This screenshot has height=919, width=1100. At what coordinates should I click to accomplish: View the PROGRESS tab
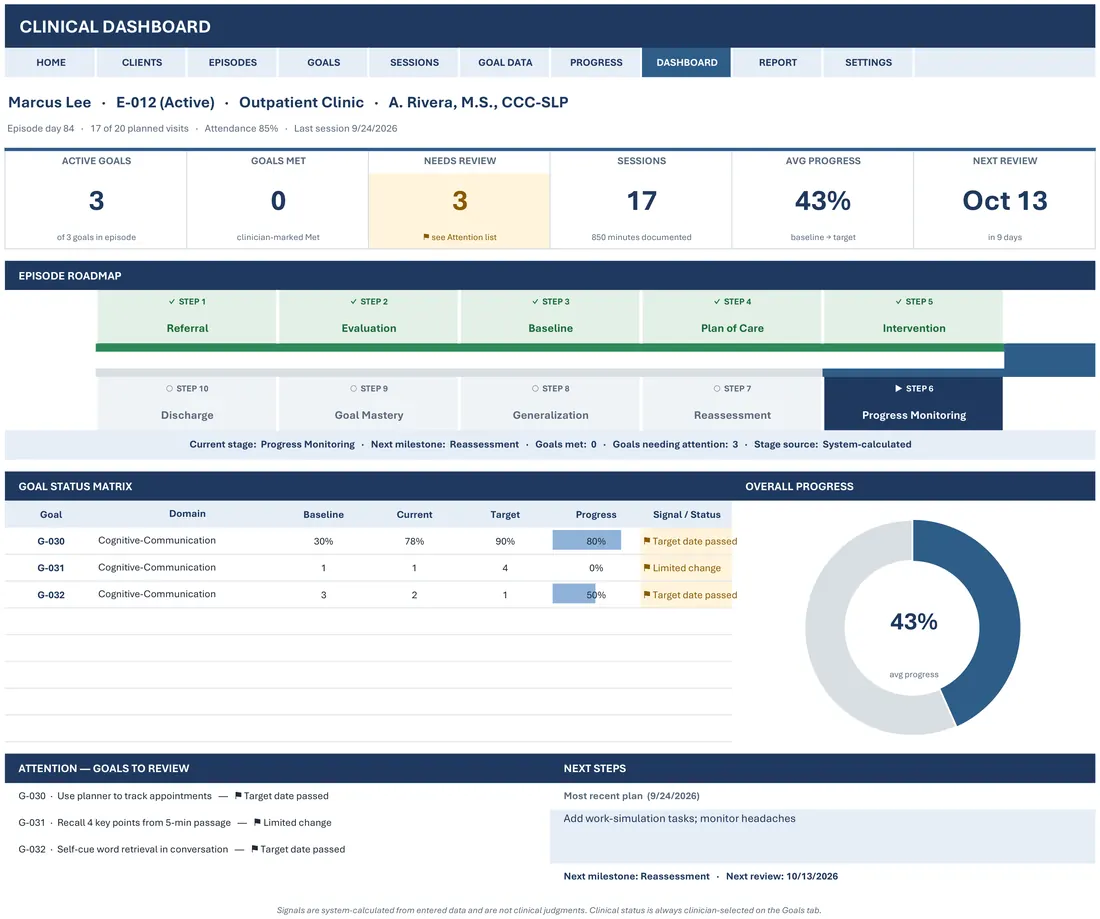tap(596, 62)
